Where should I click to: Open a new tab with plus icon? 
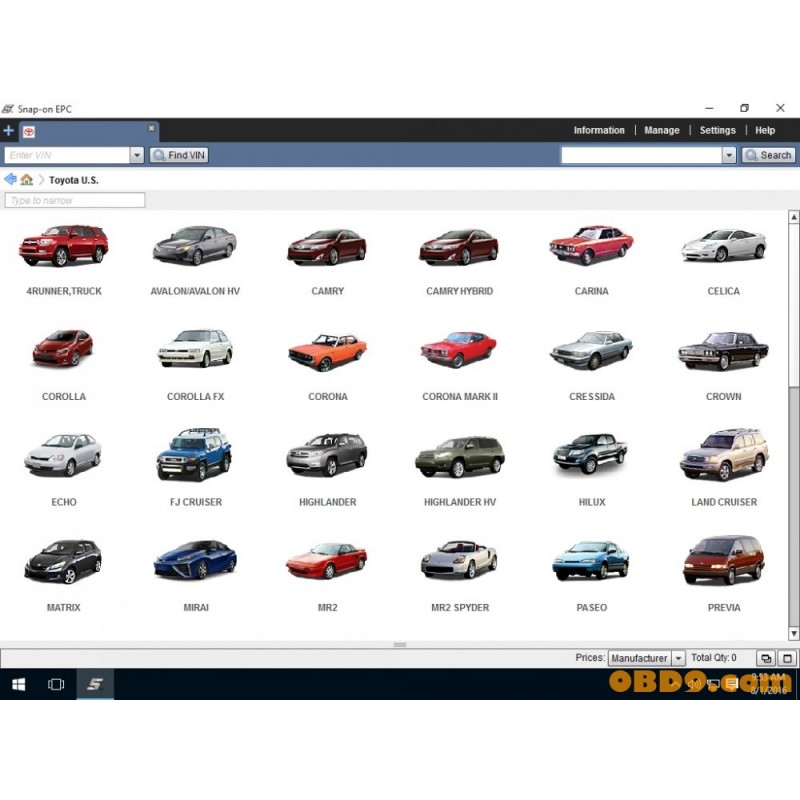9,131
